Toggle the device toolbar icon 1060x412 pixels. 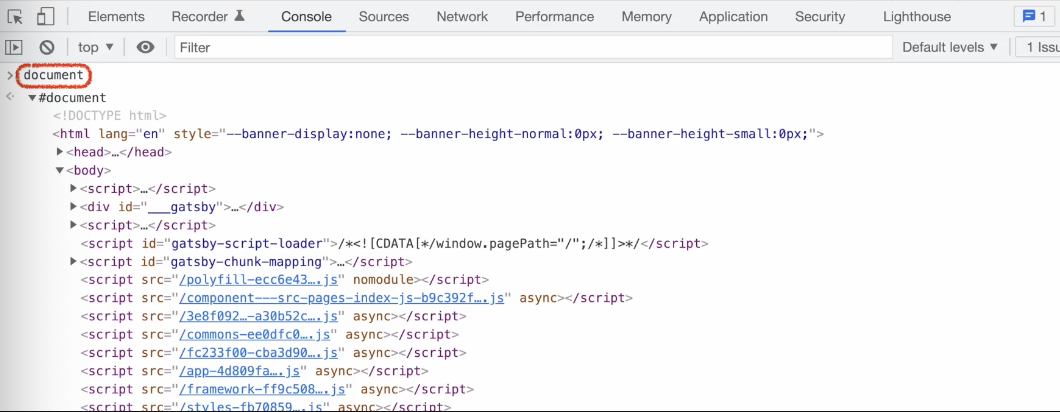pyautogui.click(x=45, y=17)
